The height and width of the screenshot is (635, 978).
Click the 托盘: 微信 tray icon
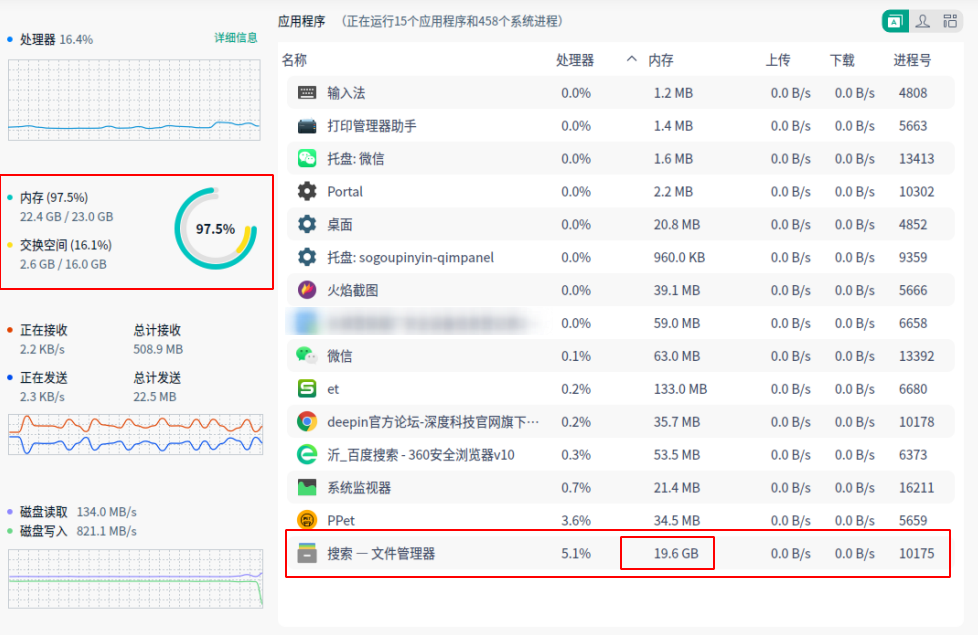307,158
